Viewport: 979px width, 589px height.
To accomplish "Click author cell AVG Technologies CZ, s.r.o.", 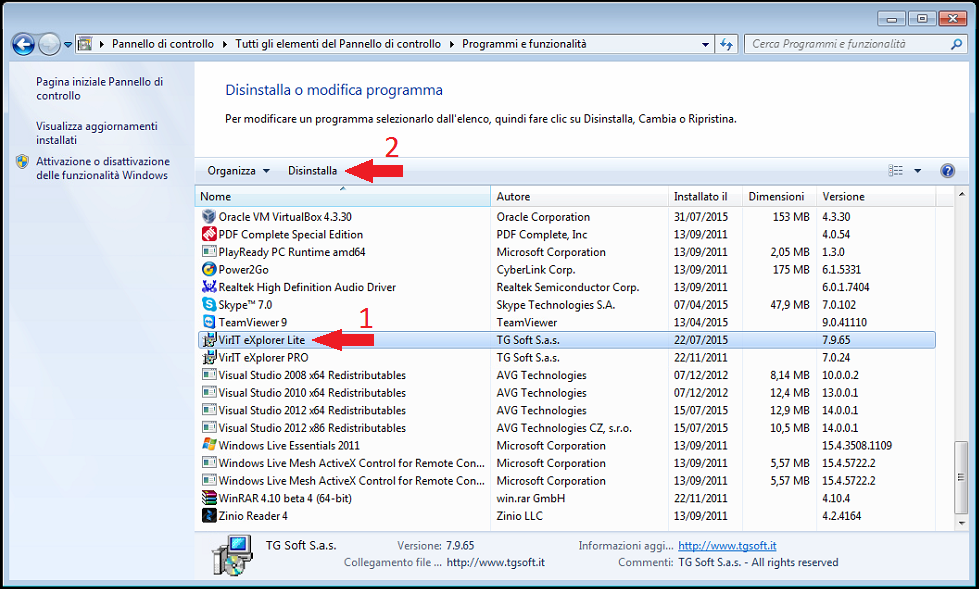I will click(x=564, y=428).
